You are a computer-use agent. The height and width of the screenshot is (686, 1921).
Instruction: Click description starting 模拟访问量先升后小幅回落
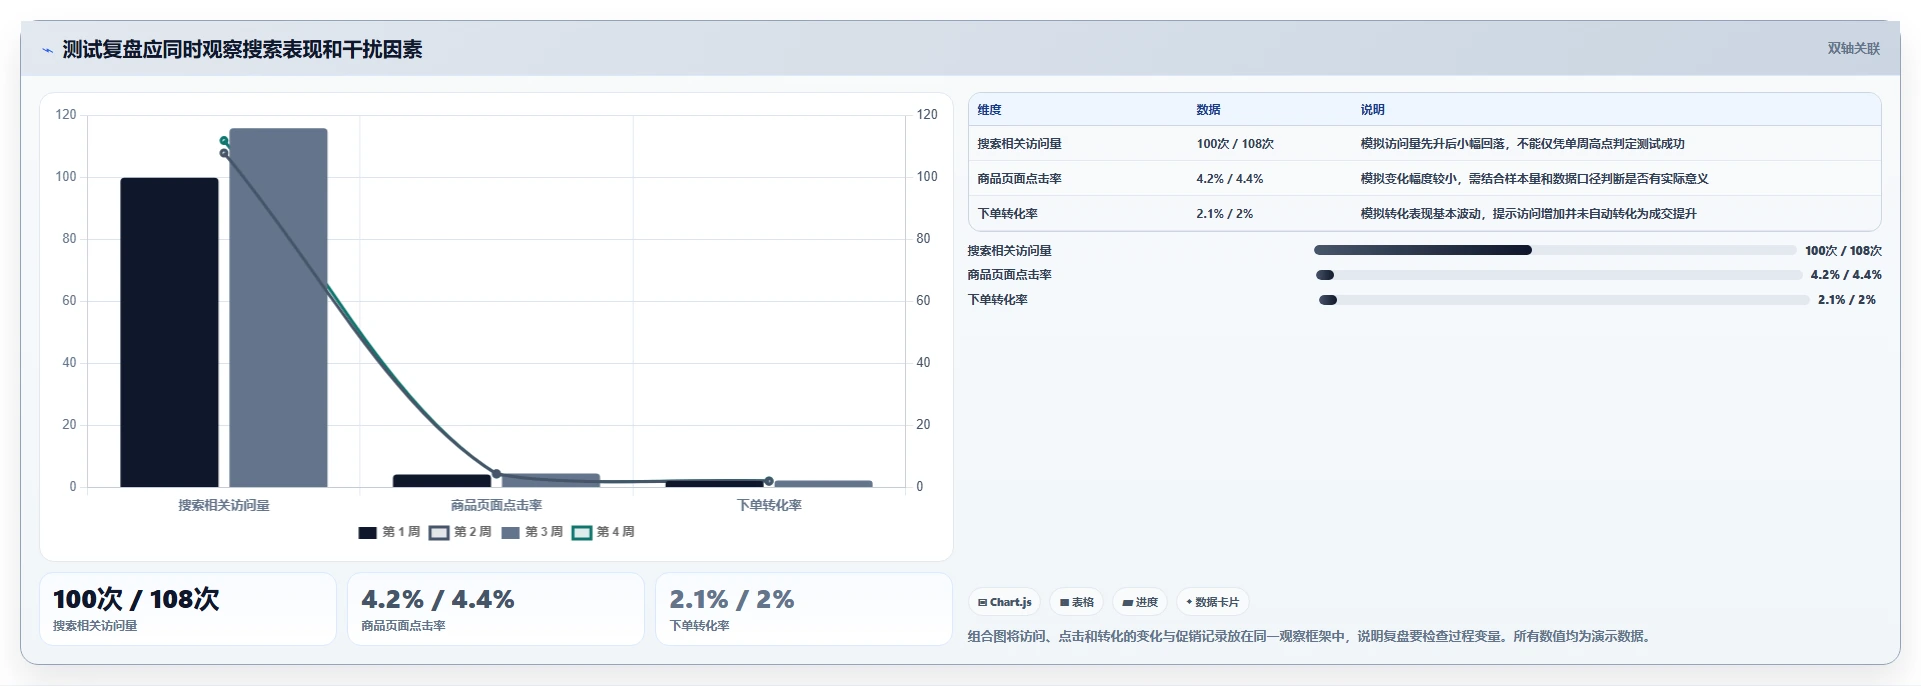pyautogui.click(x=1522, y=144)
